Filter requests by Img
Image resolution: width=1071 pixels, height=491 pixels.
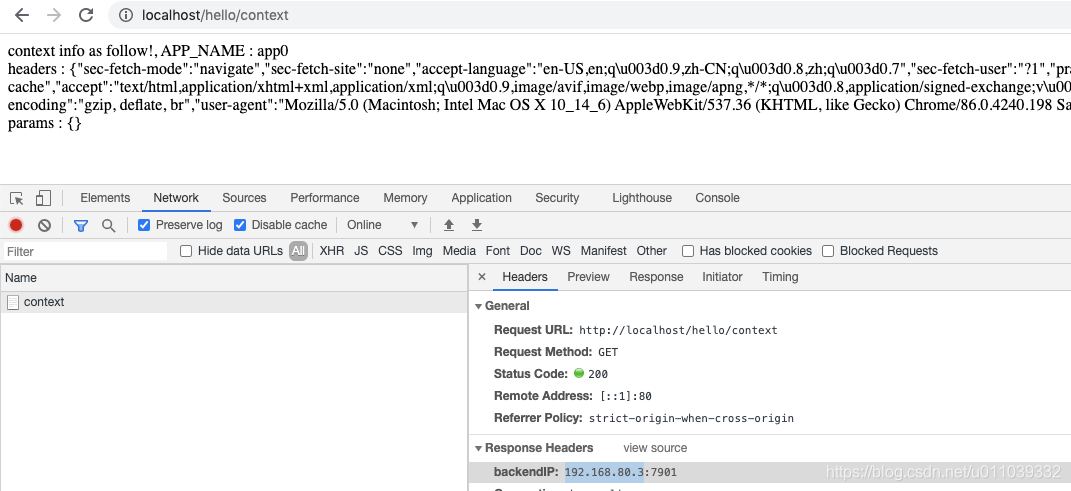coord(422,251)
